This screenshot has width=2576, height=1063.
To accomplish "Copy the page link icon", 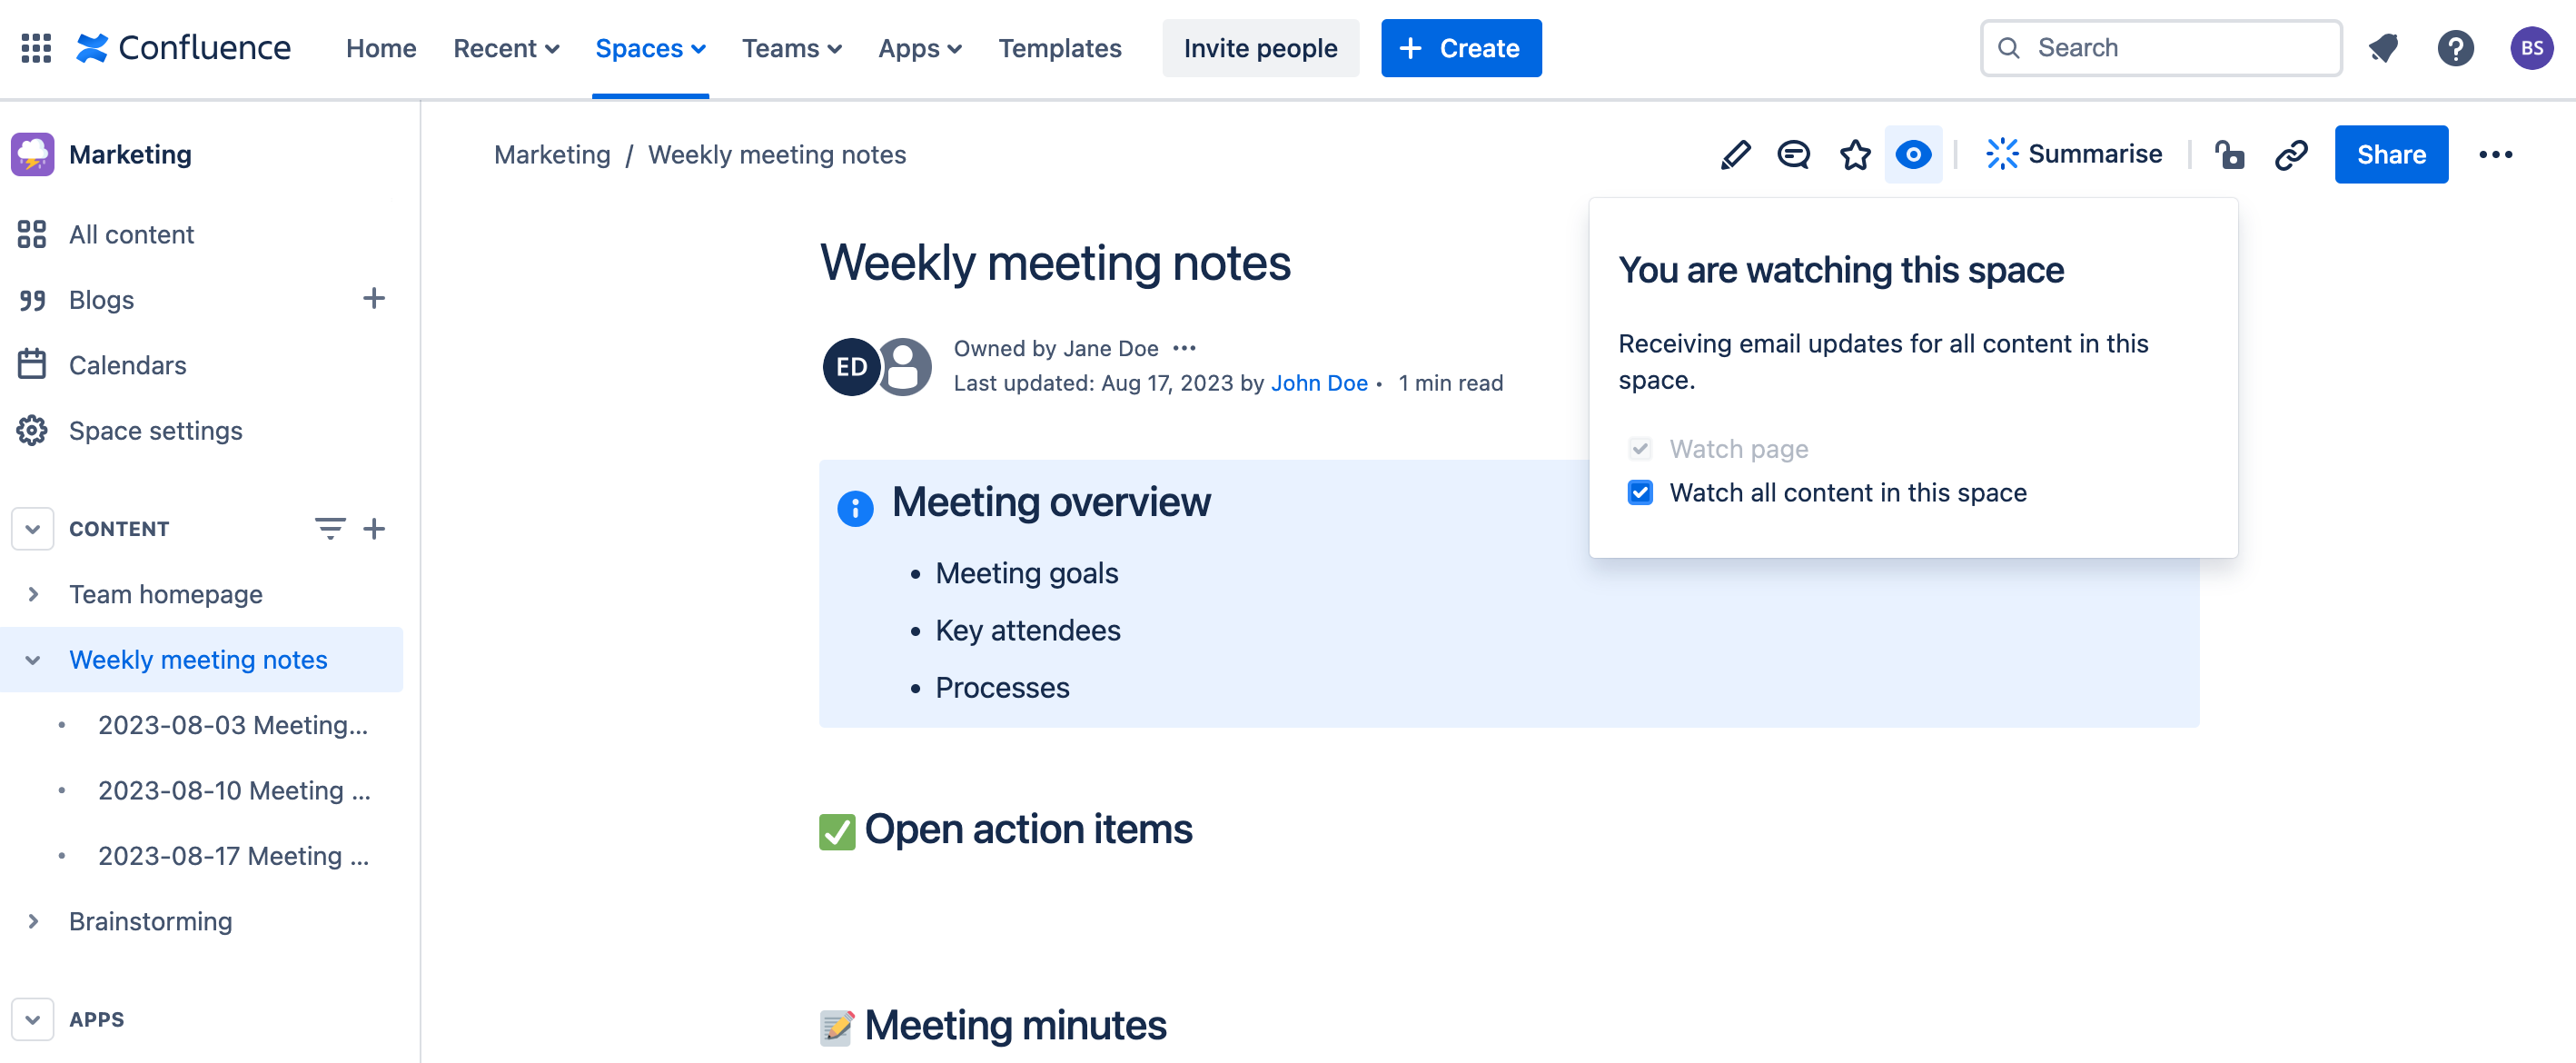I will 2291,154.
